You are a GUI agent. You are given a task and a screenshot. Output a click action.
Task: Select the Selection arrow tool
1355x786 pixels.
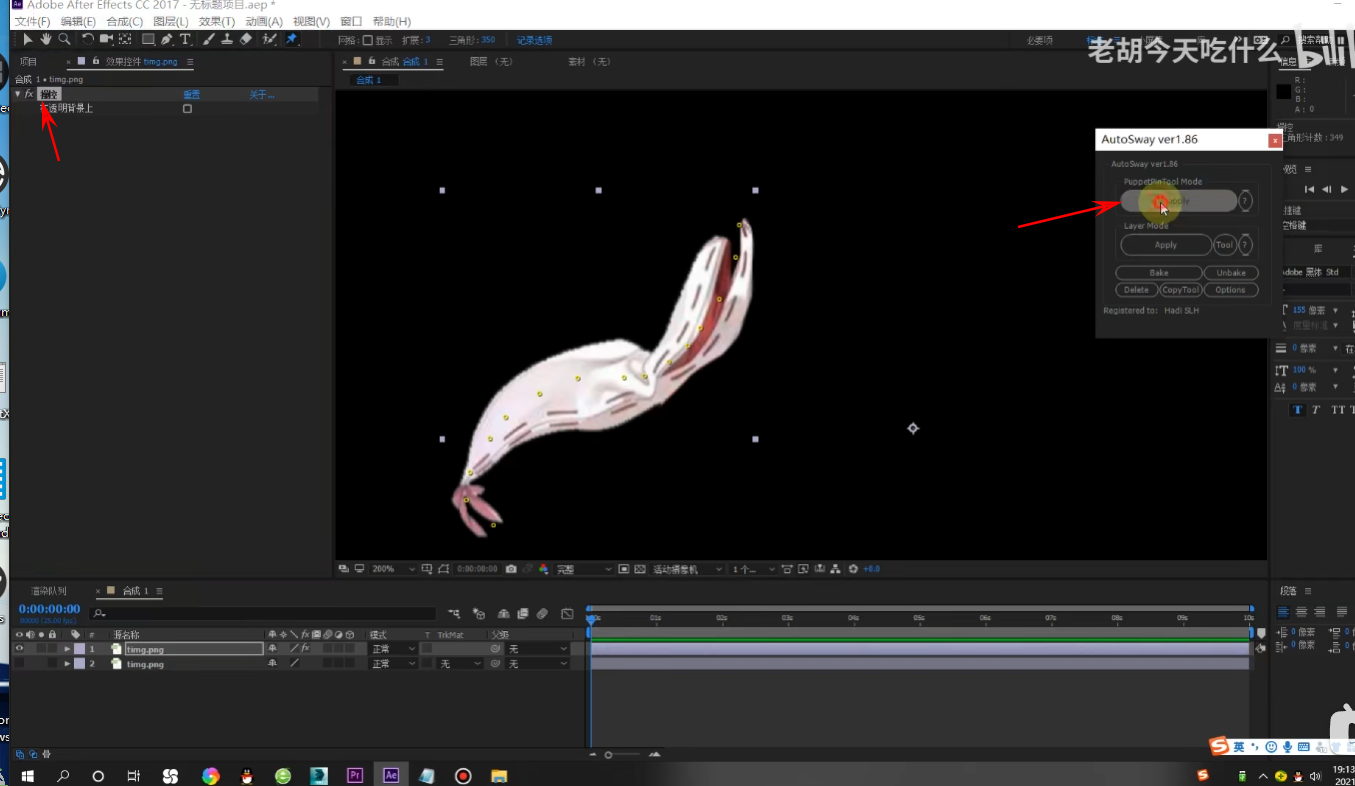28,39
